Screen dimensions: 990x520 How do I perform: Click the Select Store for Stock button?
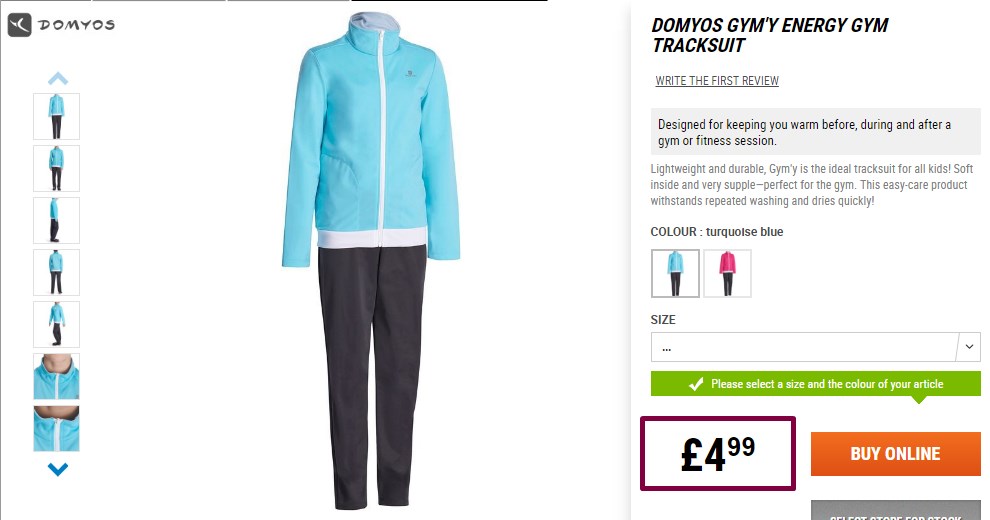coord(895,511)
